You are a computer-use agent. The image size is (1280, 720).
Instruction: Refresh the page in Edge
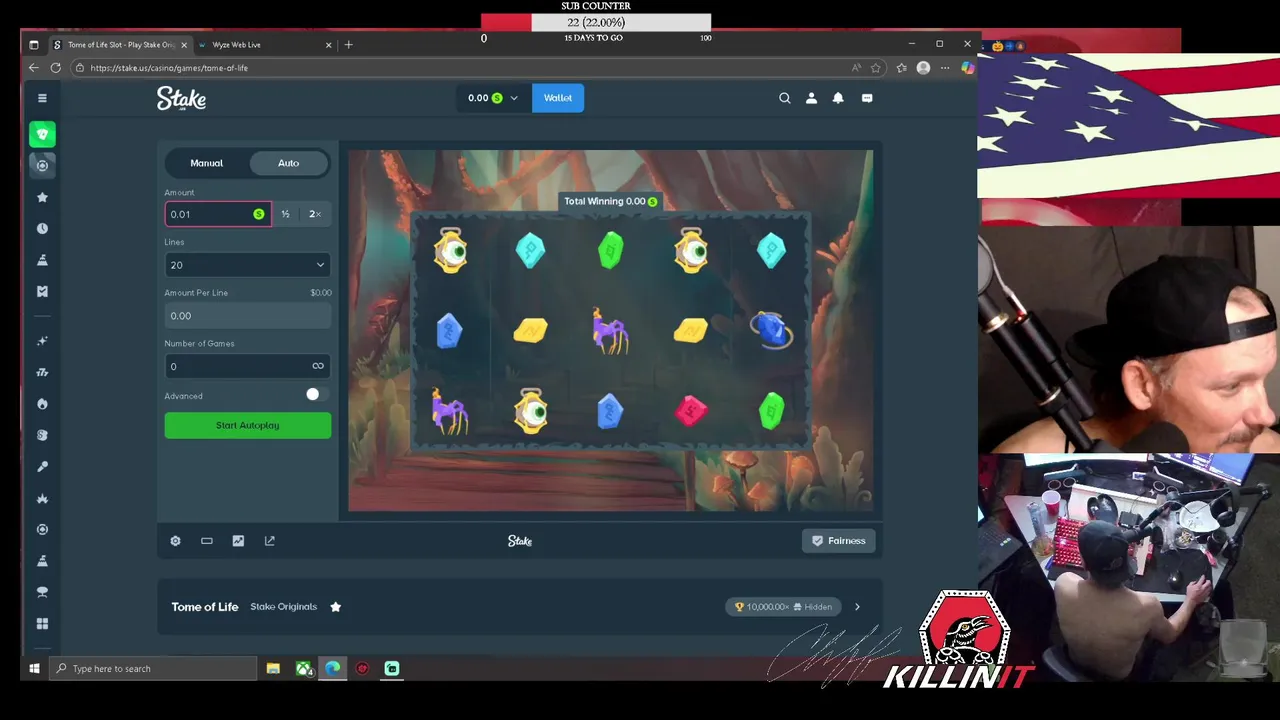pyautogui.click(x=55, y=68)
